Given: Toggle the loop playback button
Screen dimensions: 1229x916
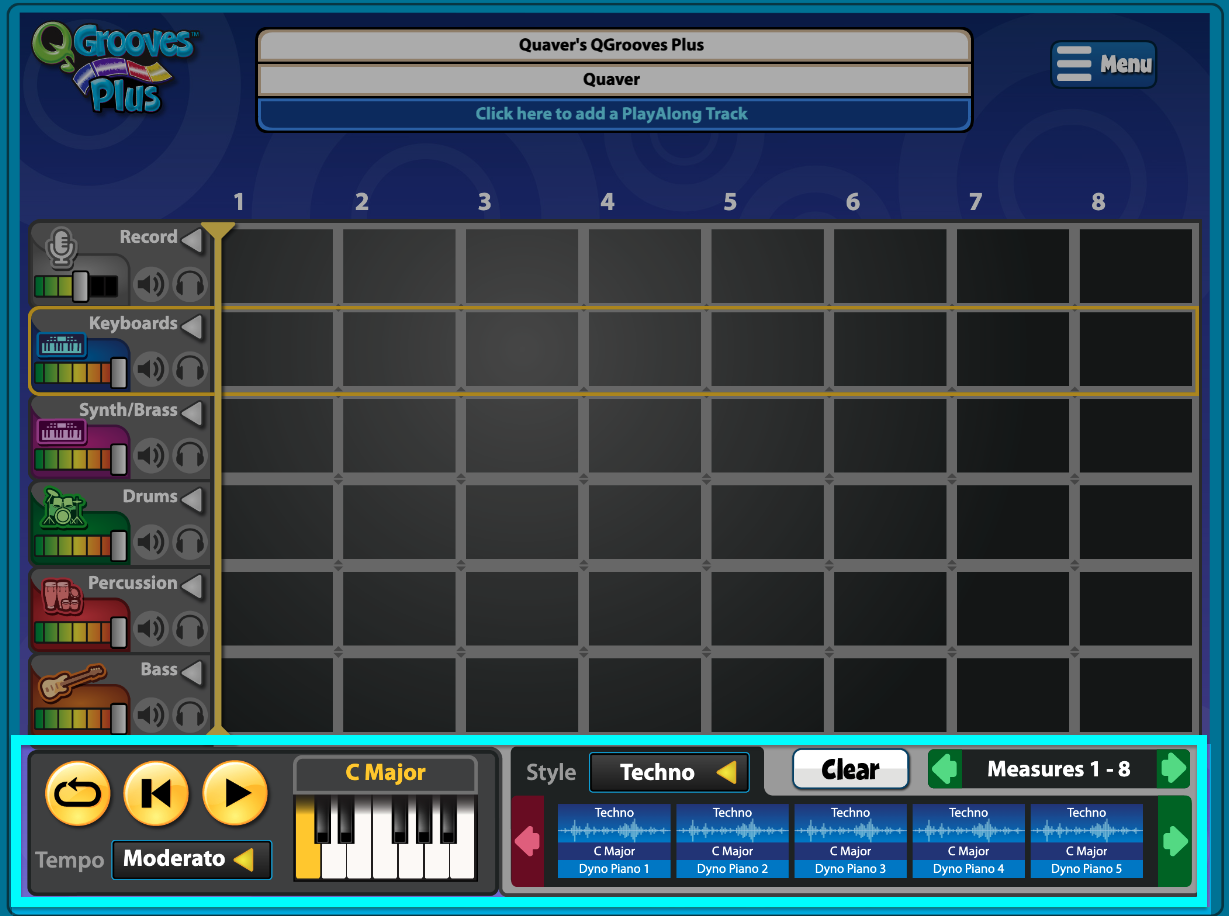Looking at the screenshot, I should point(78,794).
